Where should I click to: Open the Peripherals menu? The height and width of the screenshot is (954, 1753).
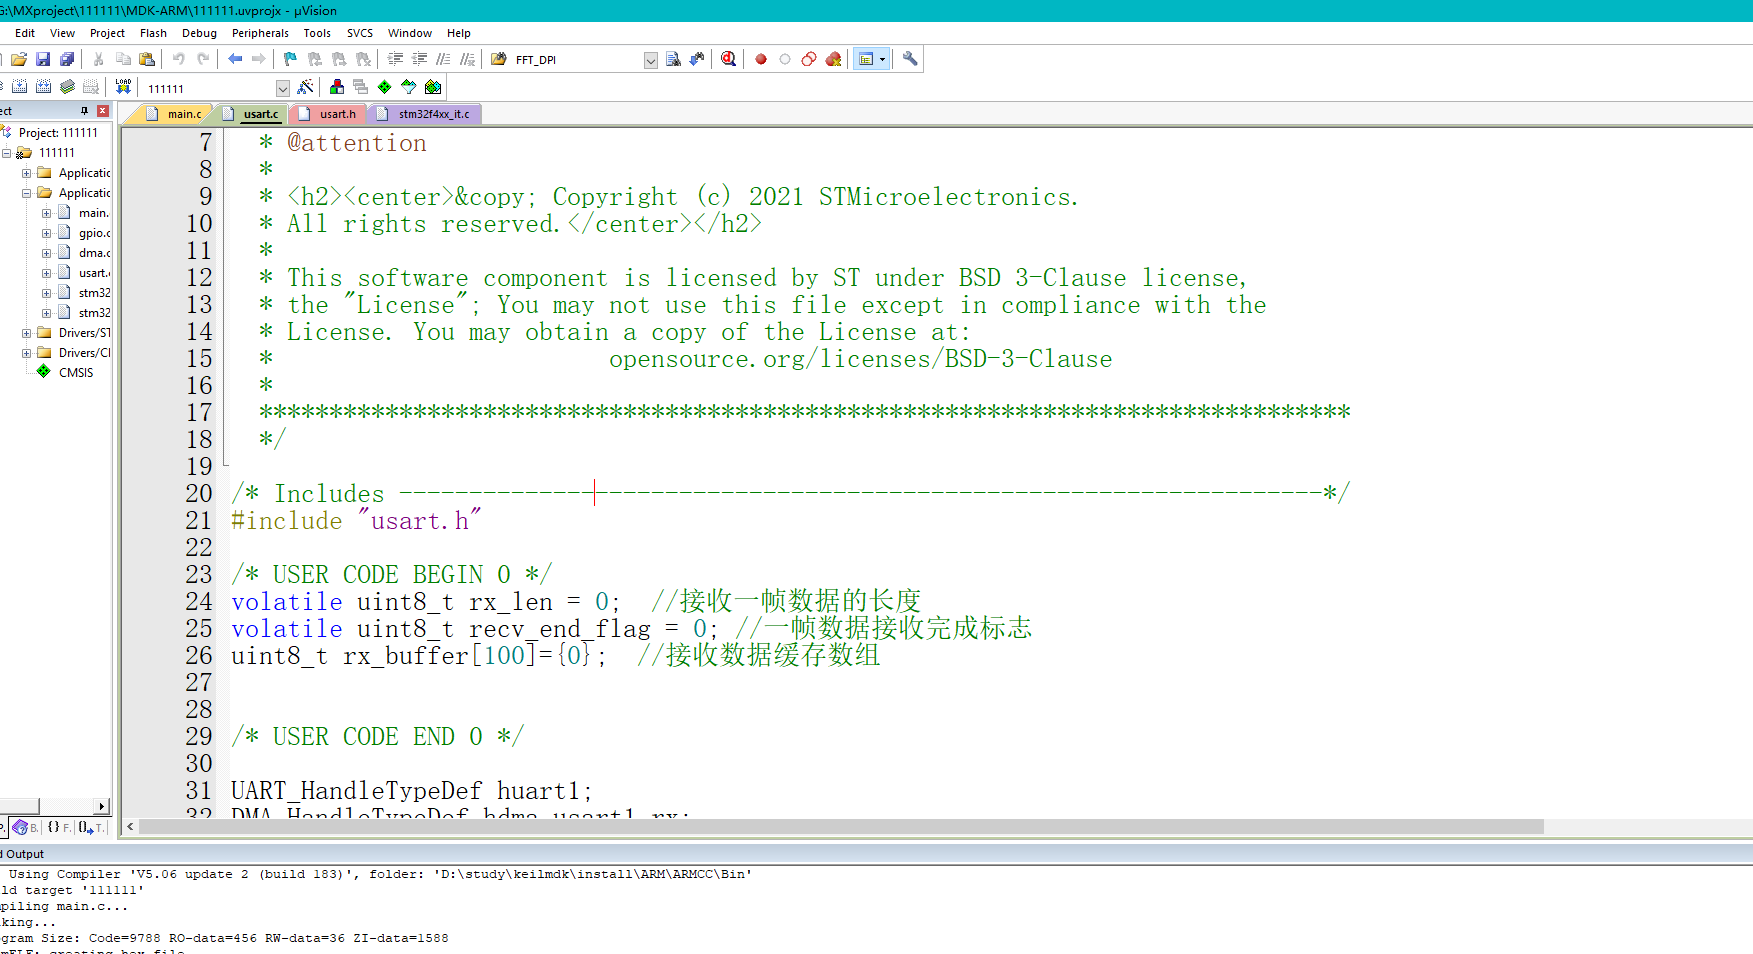[x=260, y=32]
